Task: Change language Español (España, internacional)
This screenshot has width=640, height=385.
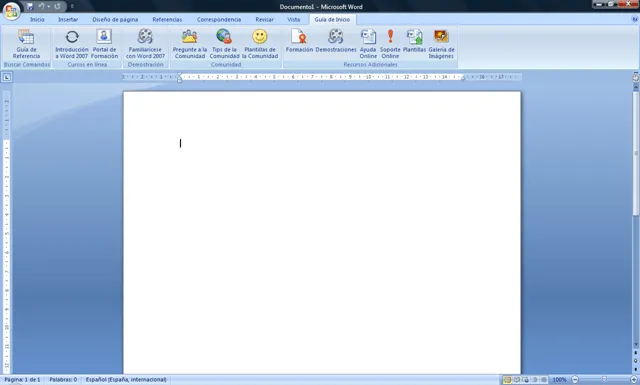Action: tap(126, 380)
